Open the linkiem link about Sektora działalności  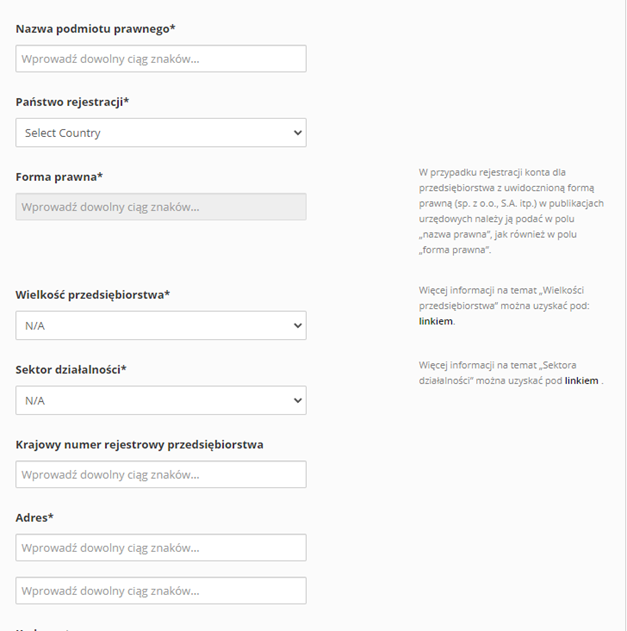click(x=582, y=381)
